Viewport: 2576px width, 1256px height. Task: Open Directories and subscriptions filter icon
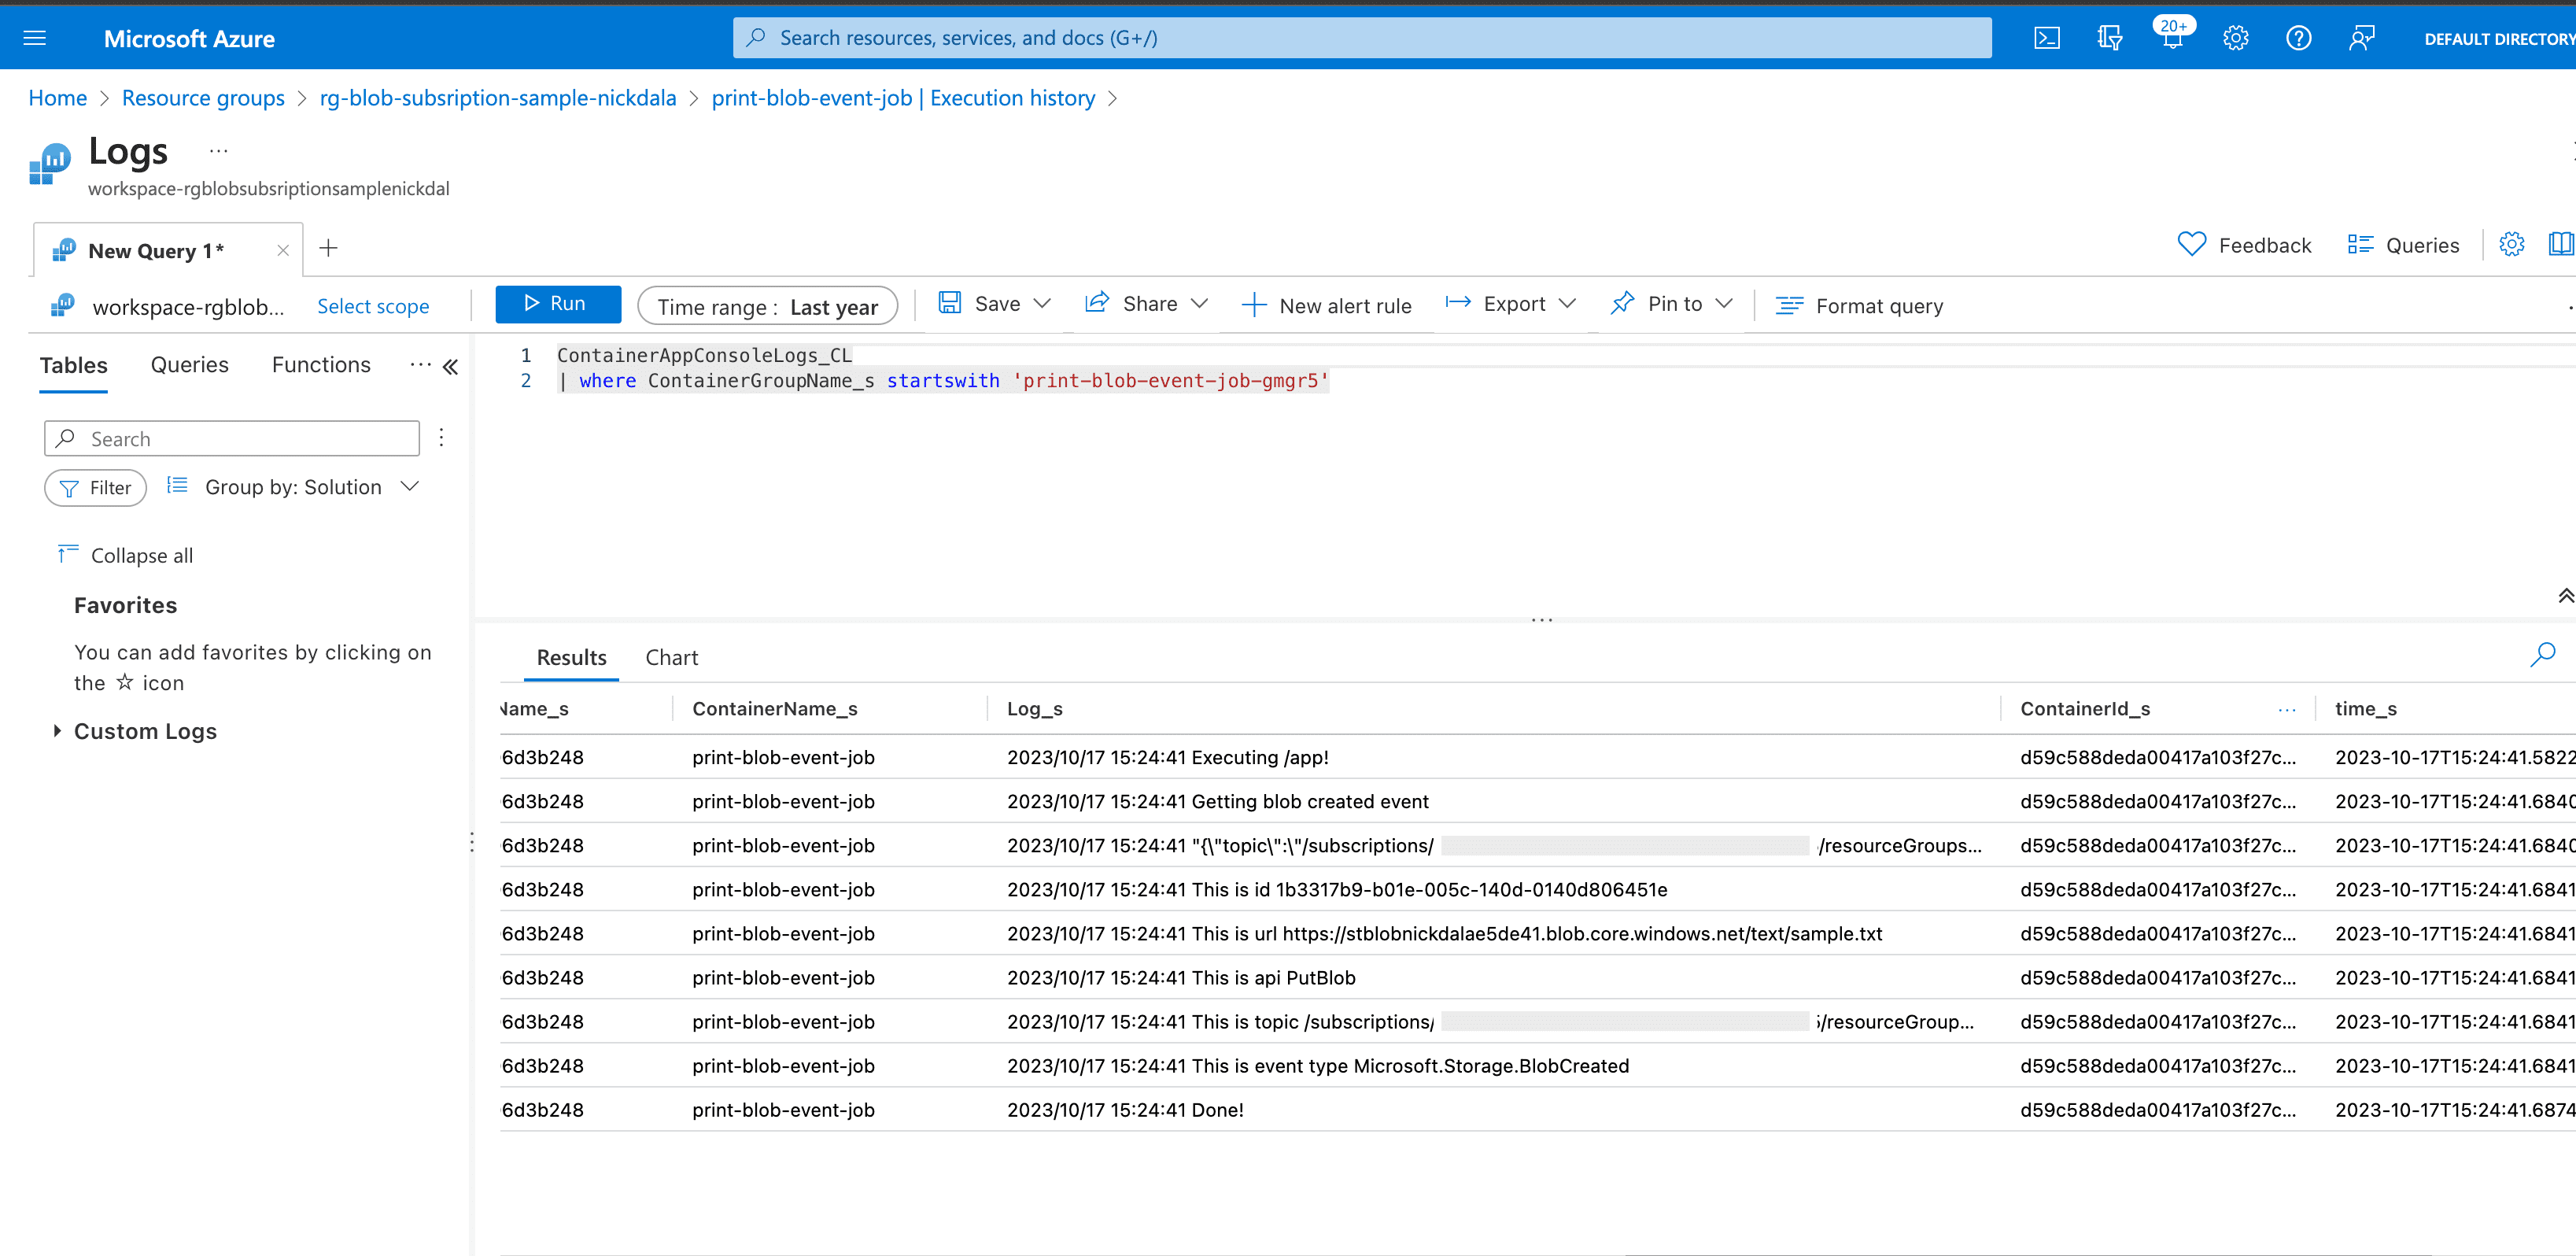point(2109,38)
